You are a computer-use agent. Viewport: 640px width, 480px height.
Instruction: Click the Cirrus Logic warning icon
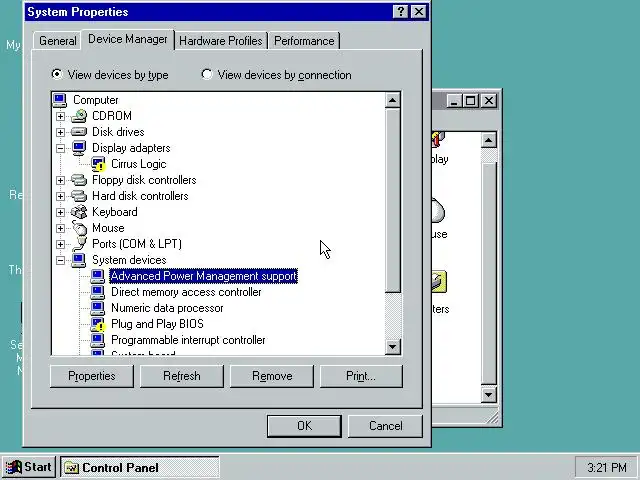[98, 164]
